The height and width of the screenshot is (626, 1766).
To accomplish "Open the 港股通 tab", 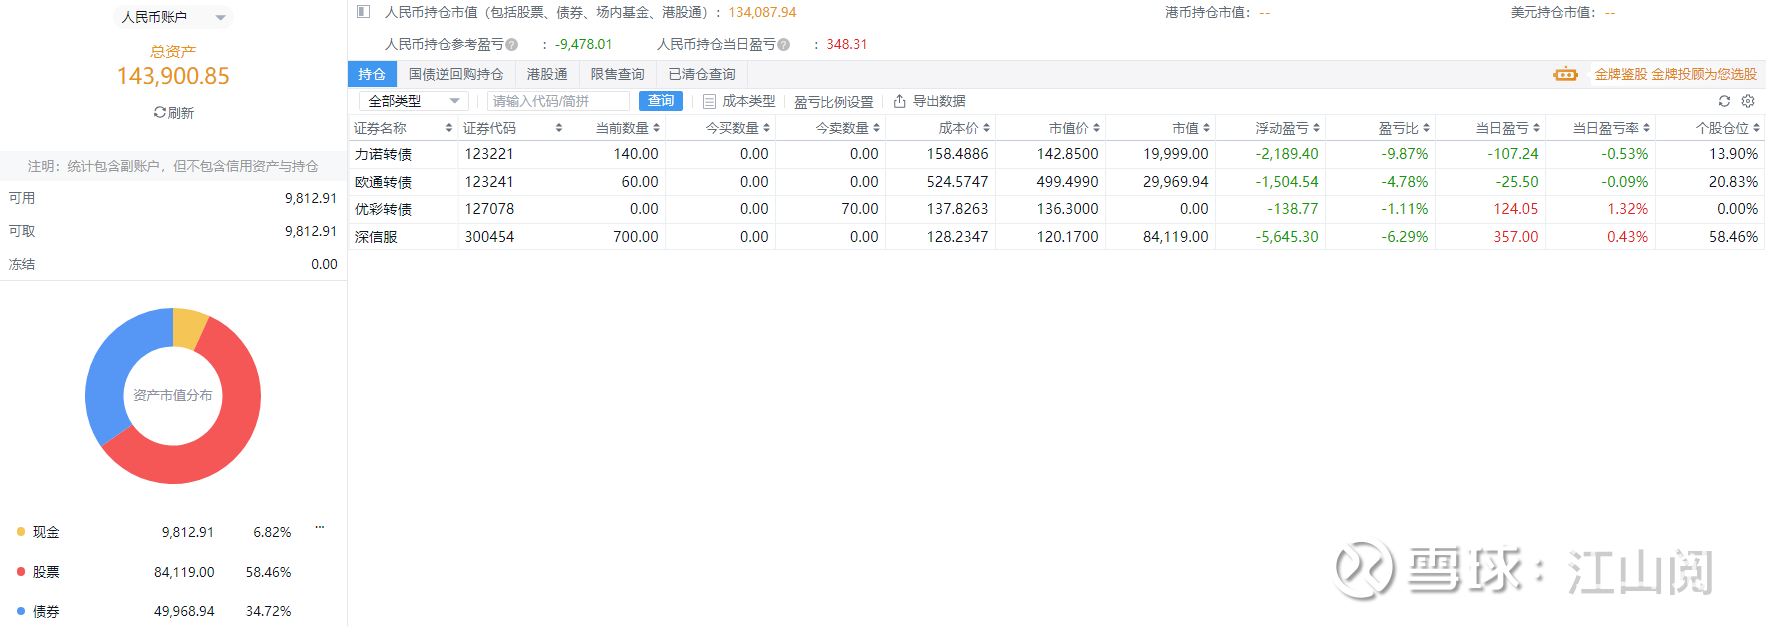I will (547, 74).
